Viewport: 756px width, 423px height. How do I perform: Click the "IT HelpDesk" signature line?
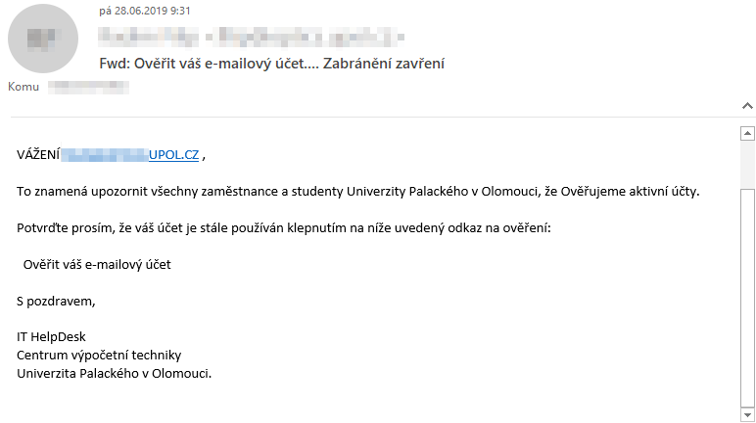tap(51, 337)
